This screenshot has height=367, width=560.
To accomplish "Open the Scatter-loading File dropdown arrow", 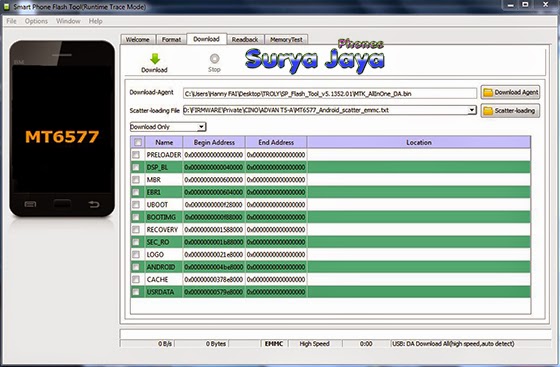I will [472, 110].
